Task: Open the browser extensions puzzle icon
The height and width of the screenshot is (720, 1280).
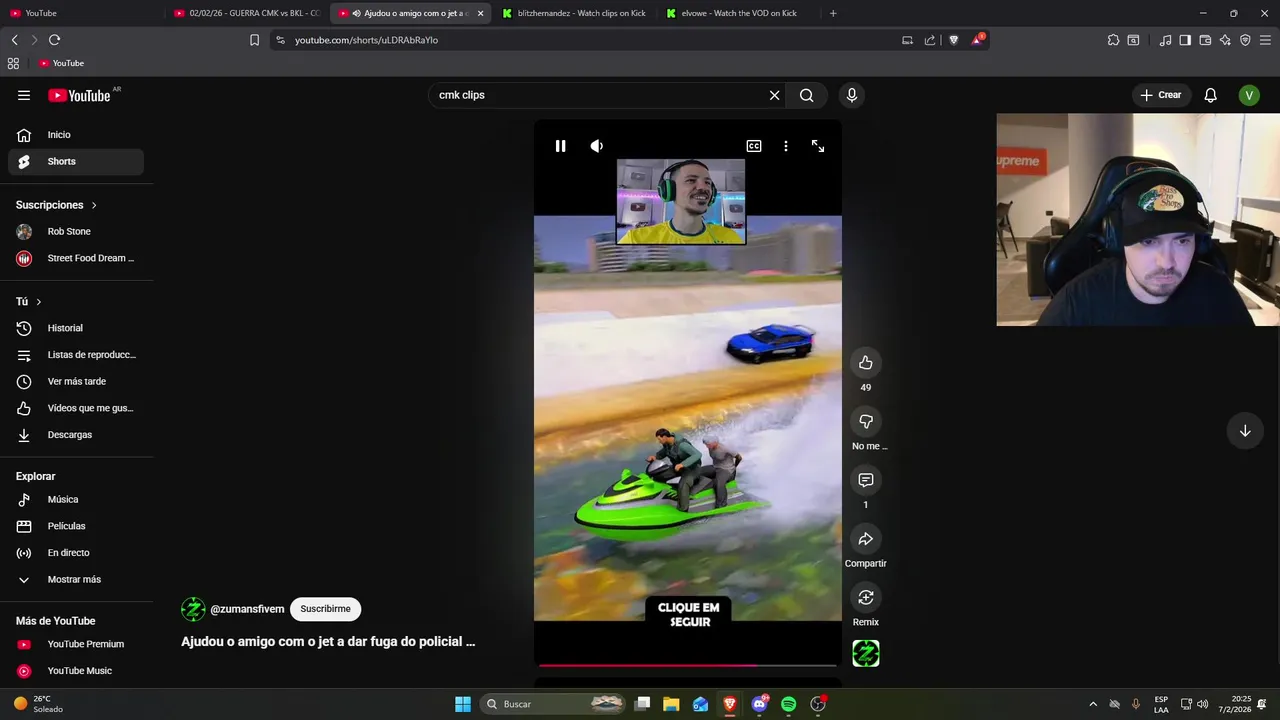Action: [1113, 40]
